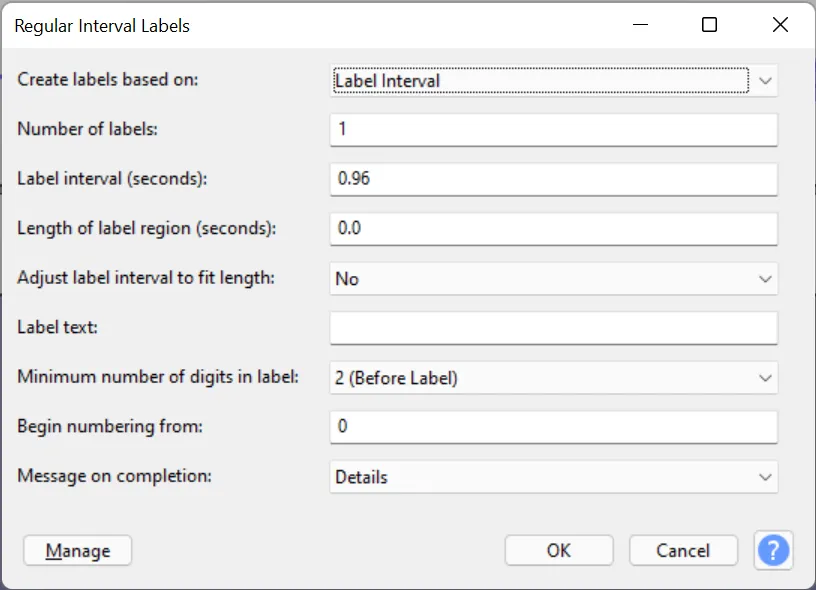Screen dimensions: 816x590
Task: Click the Label Interval dropdown arrow
Action: pyautogui.click(x=766, y=80)
